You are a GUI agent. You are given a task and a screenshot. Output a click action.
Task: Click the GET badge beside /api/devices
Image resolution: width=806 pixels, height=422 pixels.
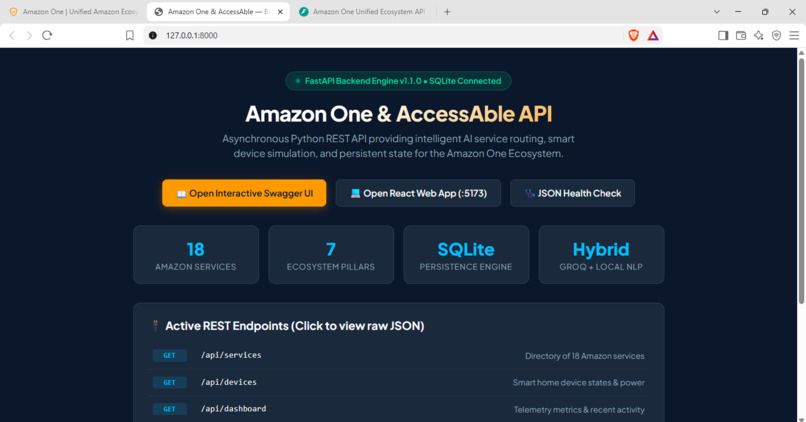[x=170, y=382]
